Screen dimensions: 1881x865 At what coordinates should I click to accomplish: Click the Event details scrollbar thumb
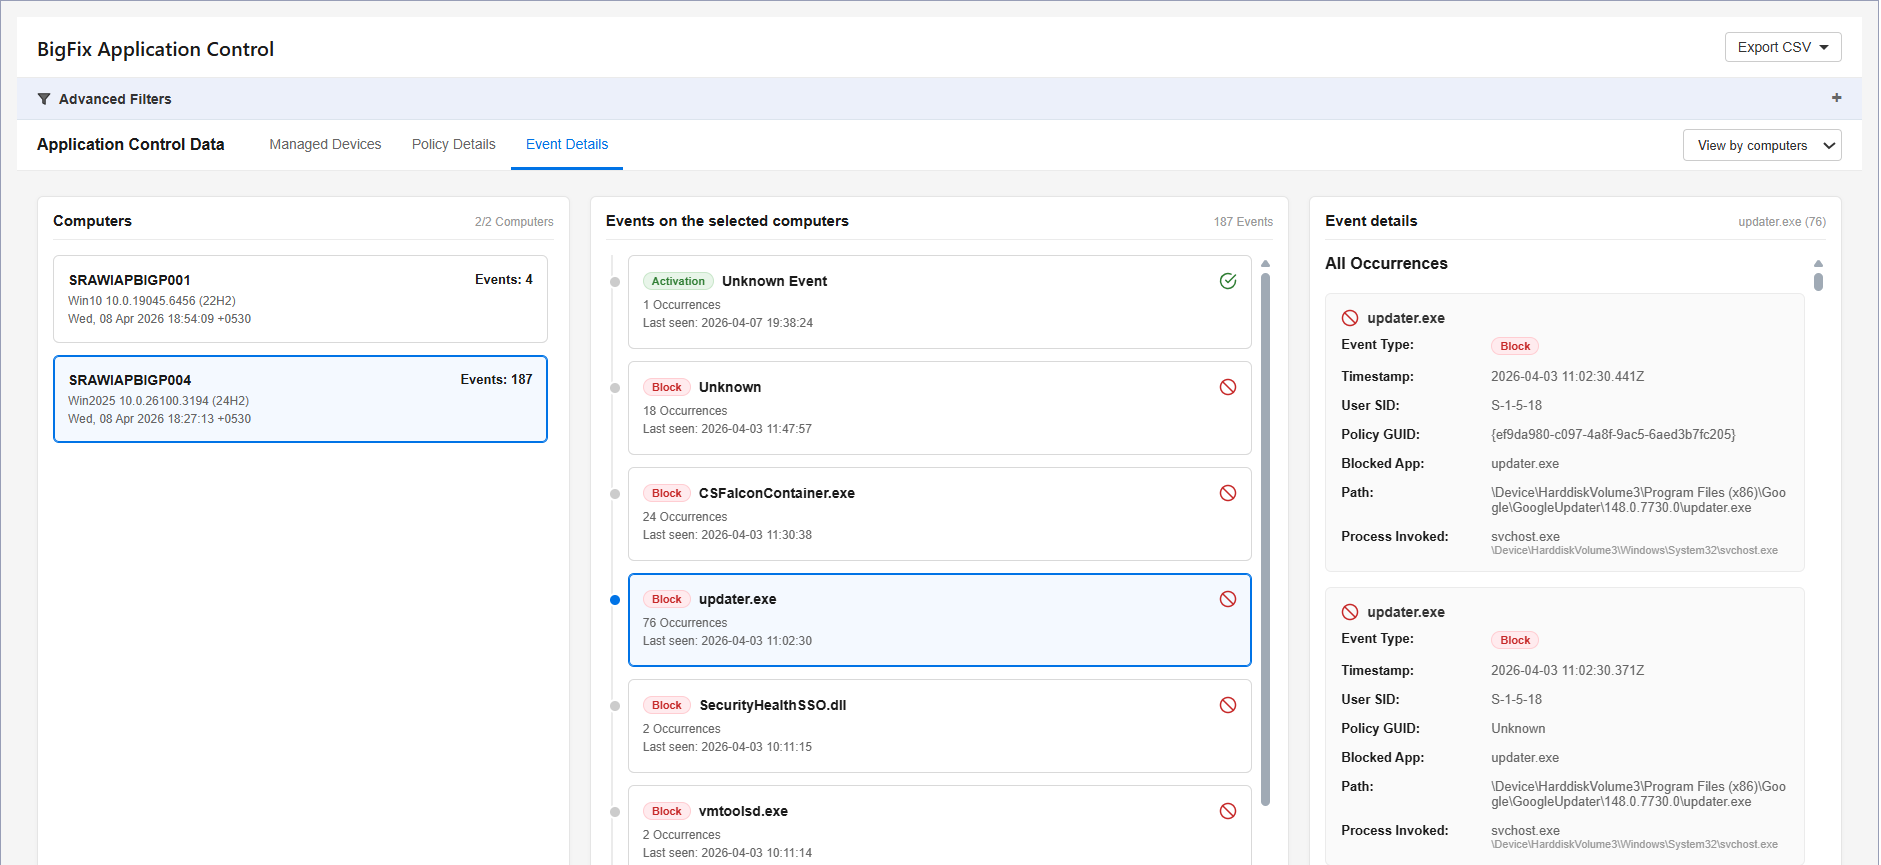1818,282
